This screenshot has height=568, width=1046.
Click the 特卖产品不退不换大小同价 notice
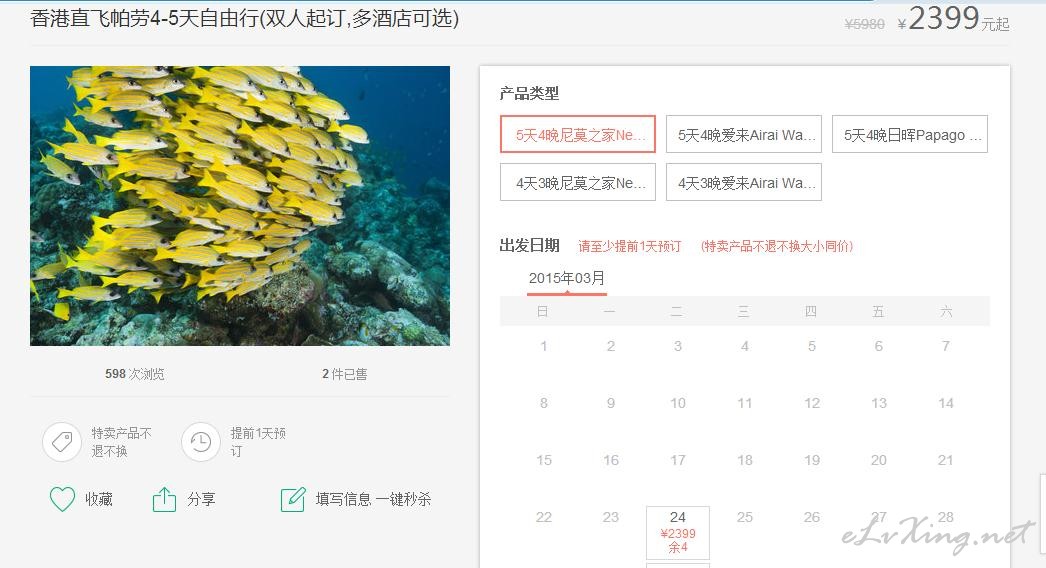coord(776,246)
